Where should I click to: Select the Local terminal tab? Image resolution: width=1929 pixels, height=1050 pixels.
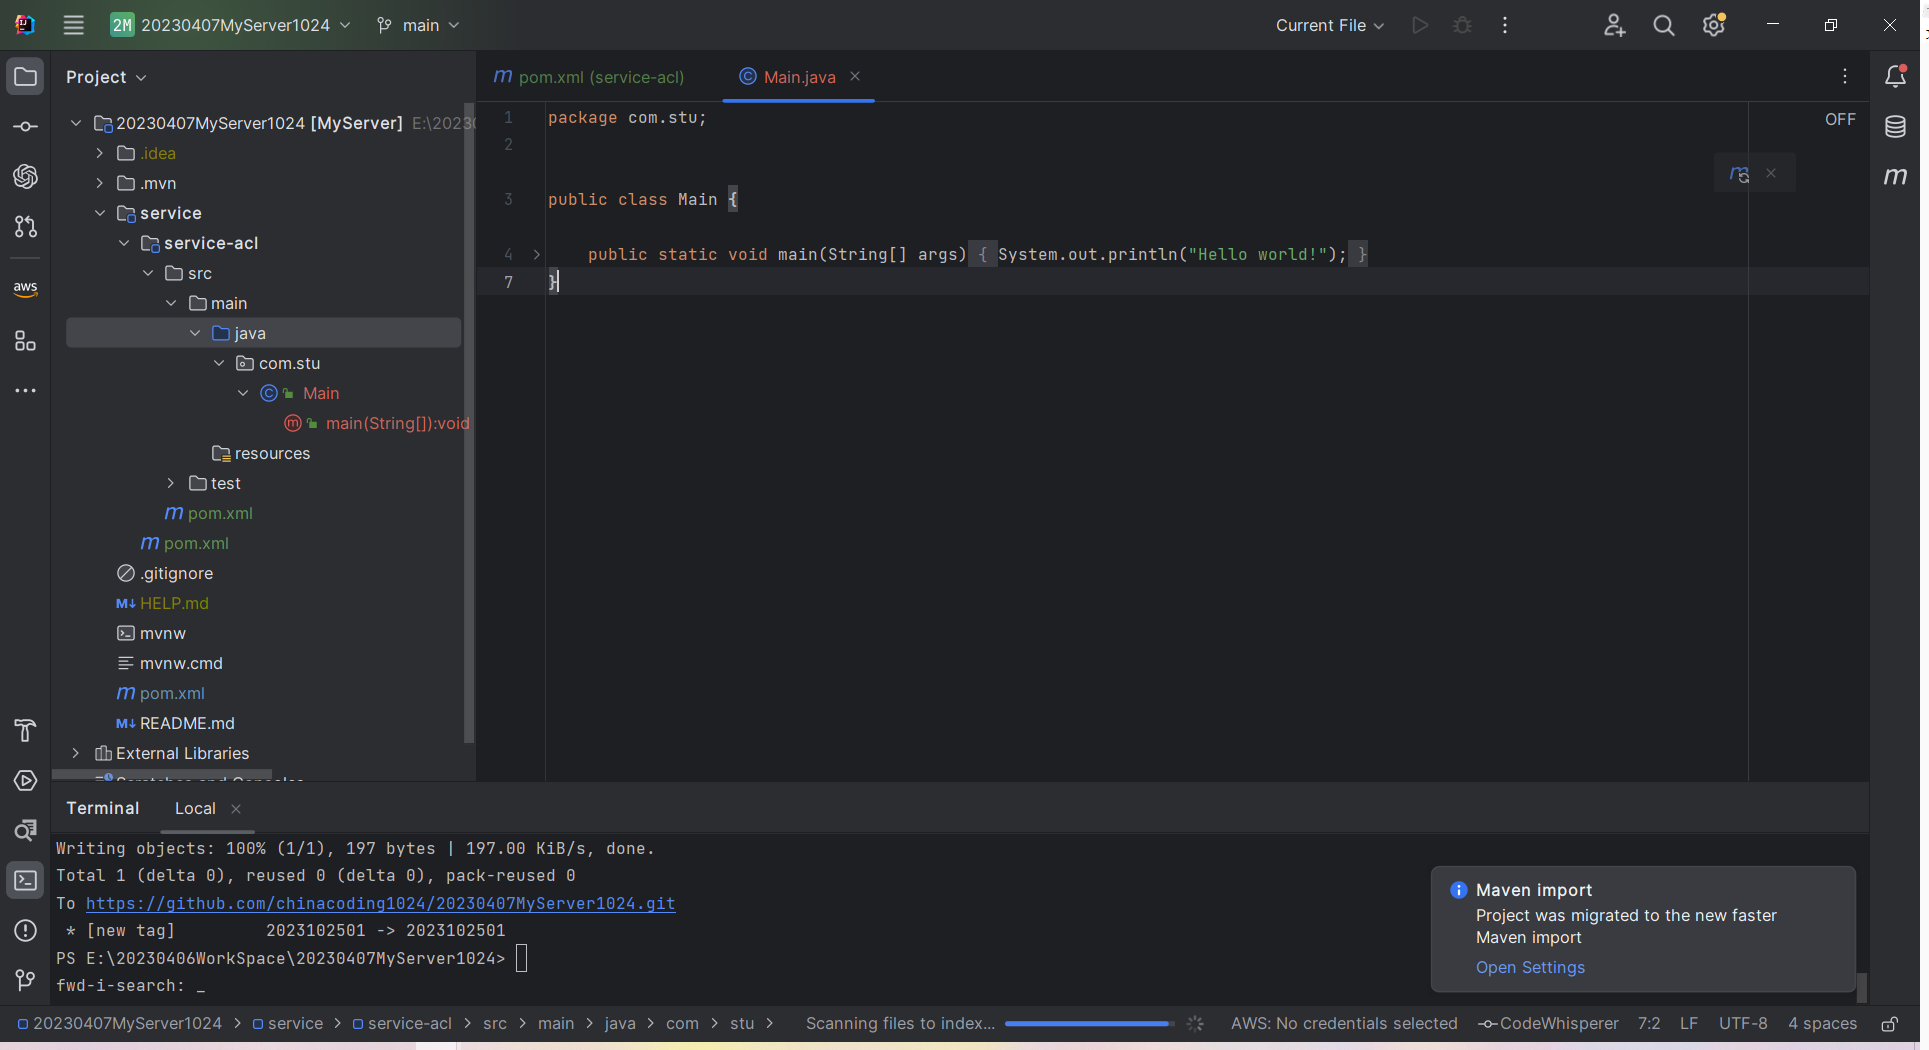(195, 808)
